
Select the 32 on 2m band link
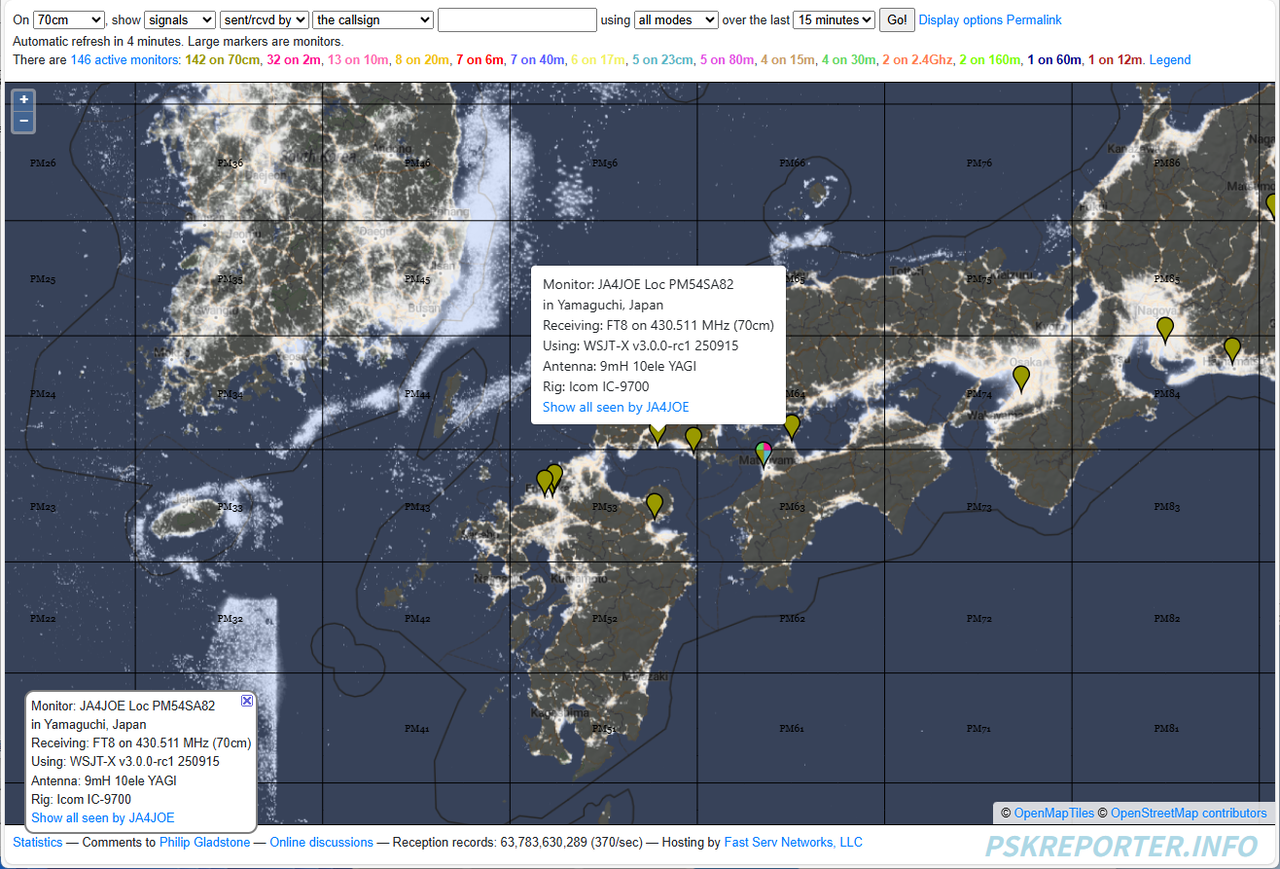click(x=294, y=60)
